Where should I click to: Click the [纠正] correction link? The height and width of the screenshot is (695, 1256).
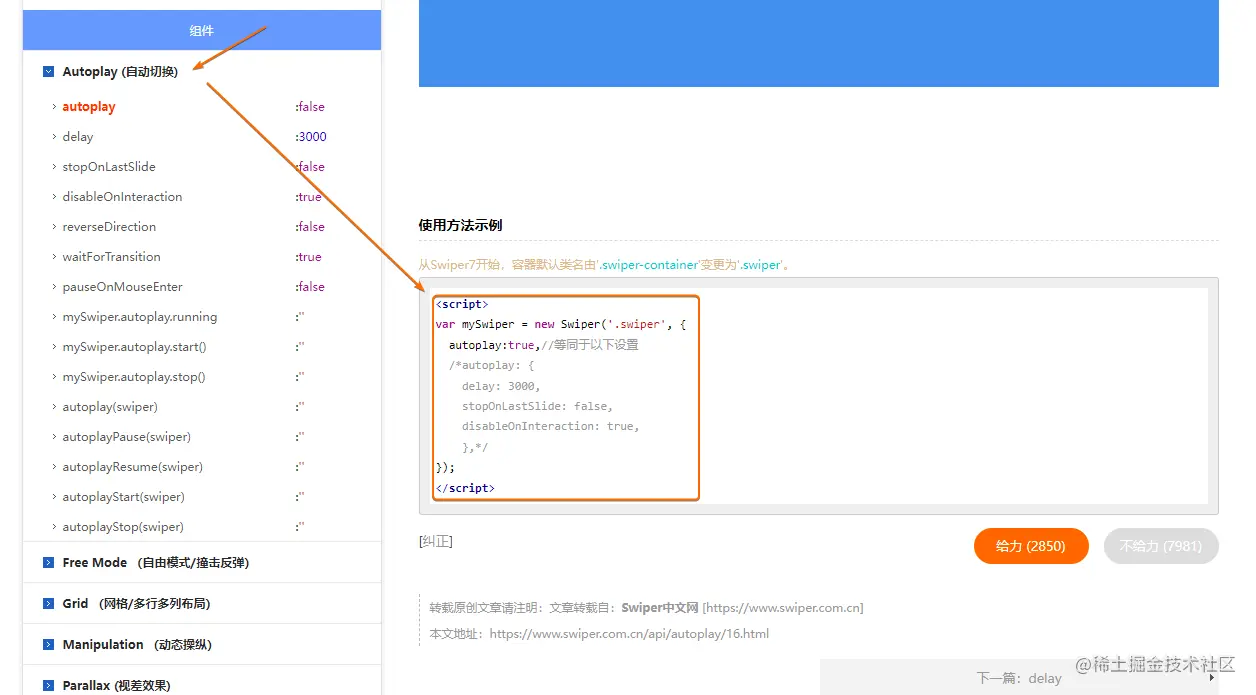tap(436, 541)
